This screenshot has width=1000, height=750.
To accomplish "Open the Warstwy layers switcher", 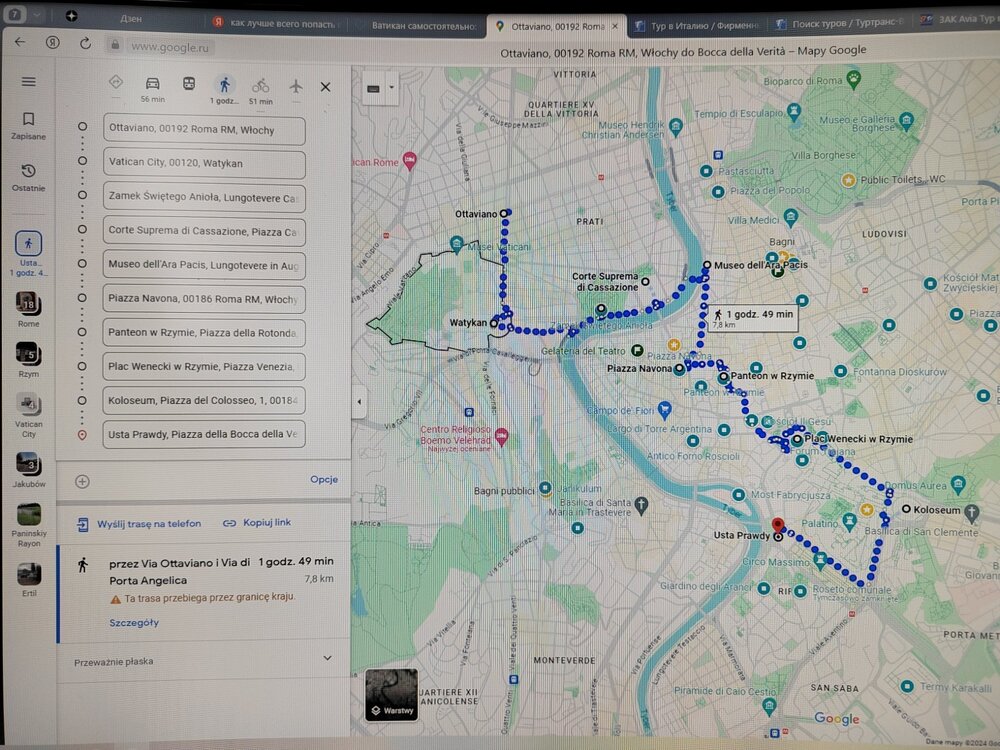I will (x=392, y=695).
